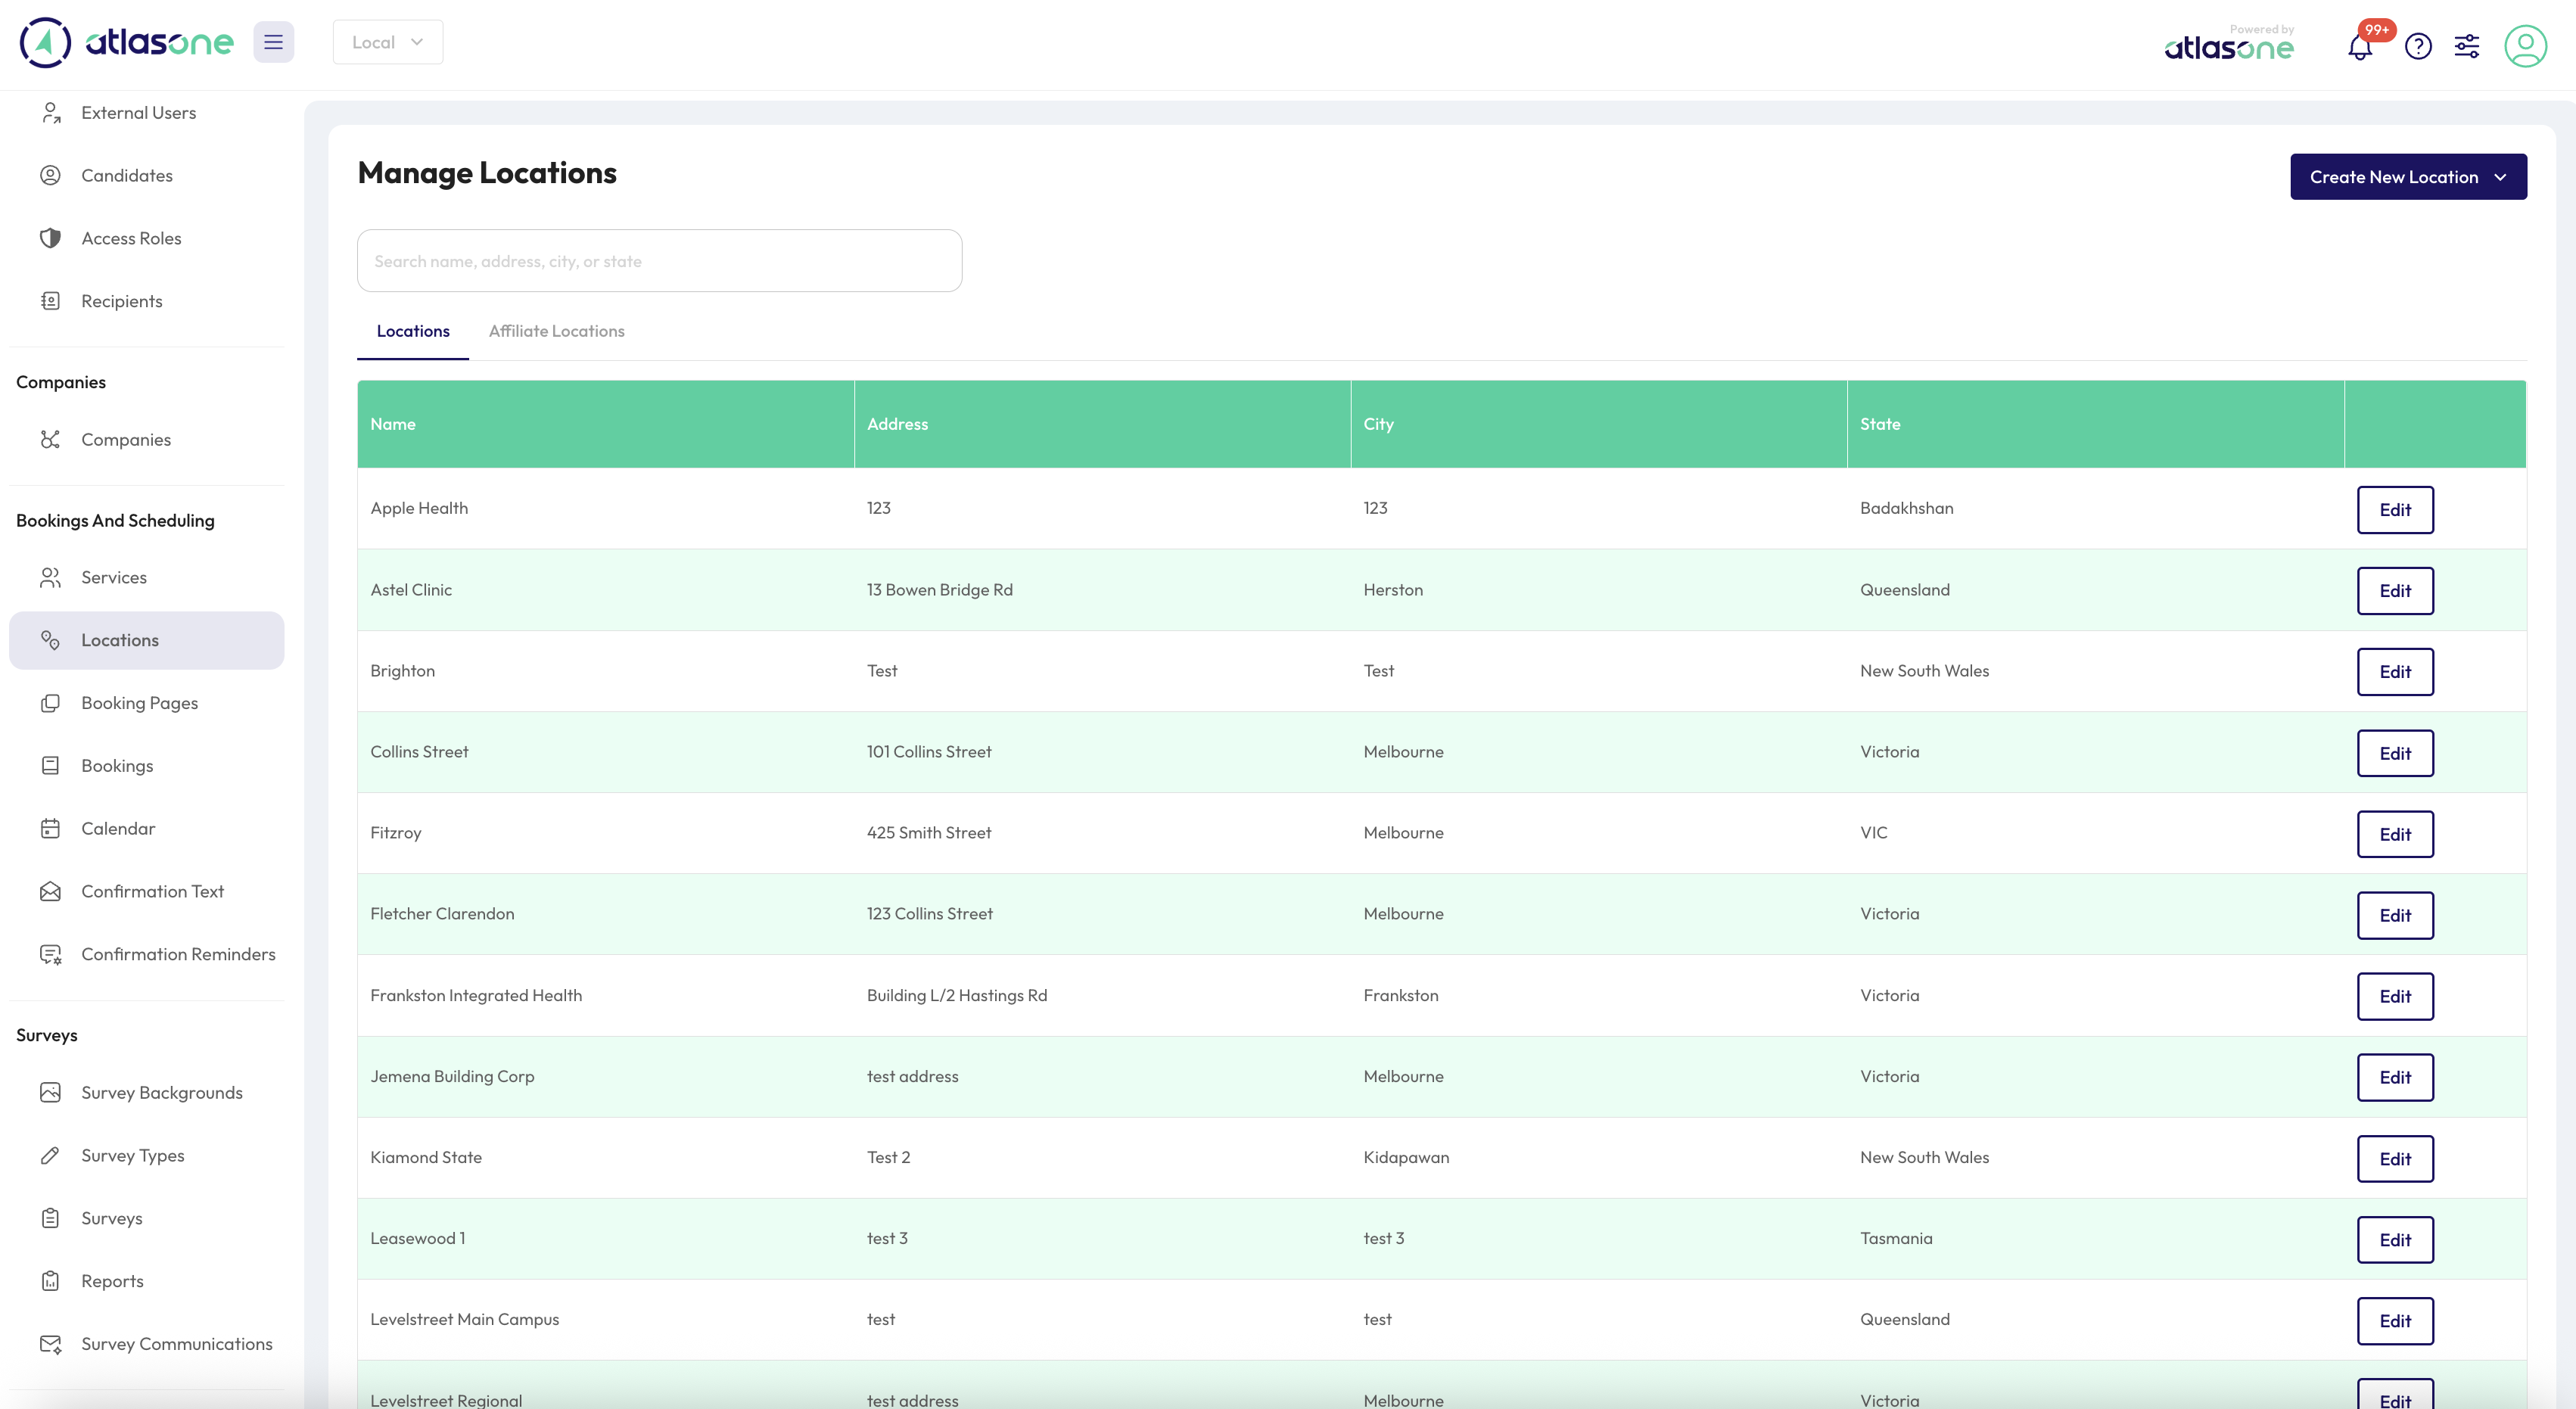This screenshot has height=1409, width=2576.
Task: Edit the Astel Clinic location
Action: click(x=2395, y=591)
